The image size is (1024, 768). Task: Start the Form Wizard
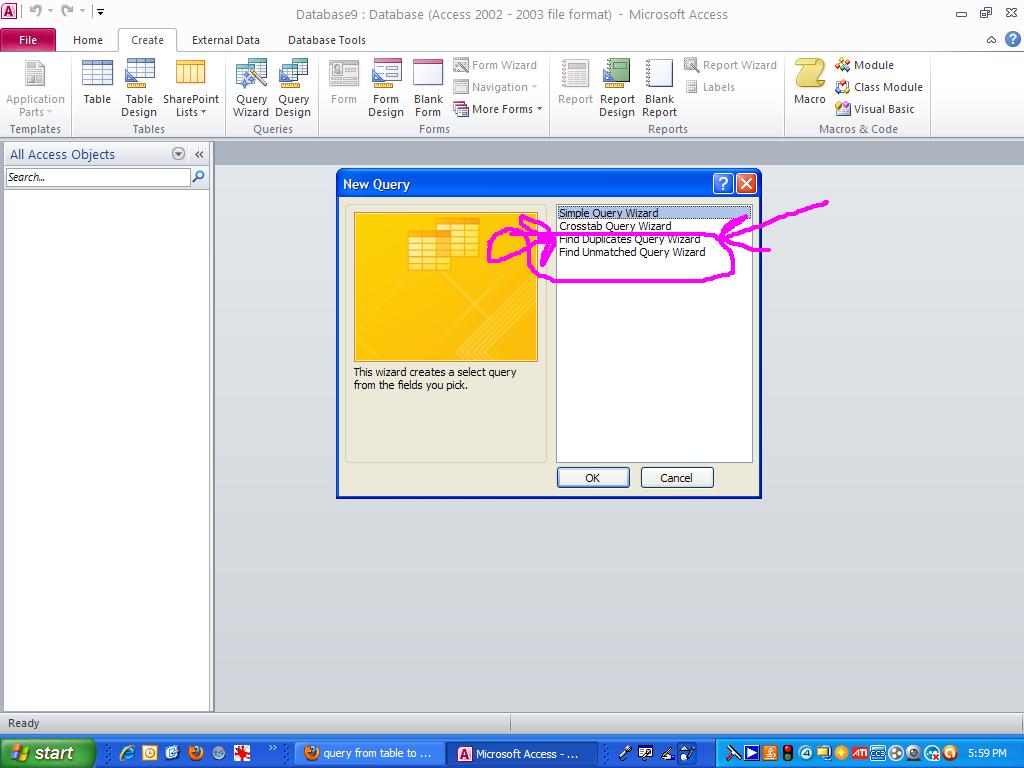[x=496, y=65]
